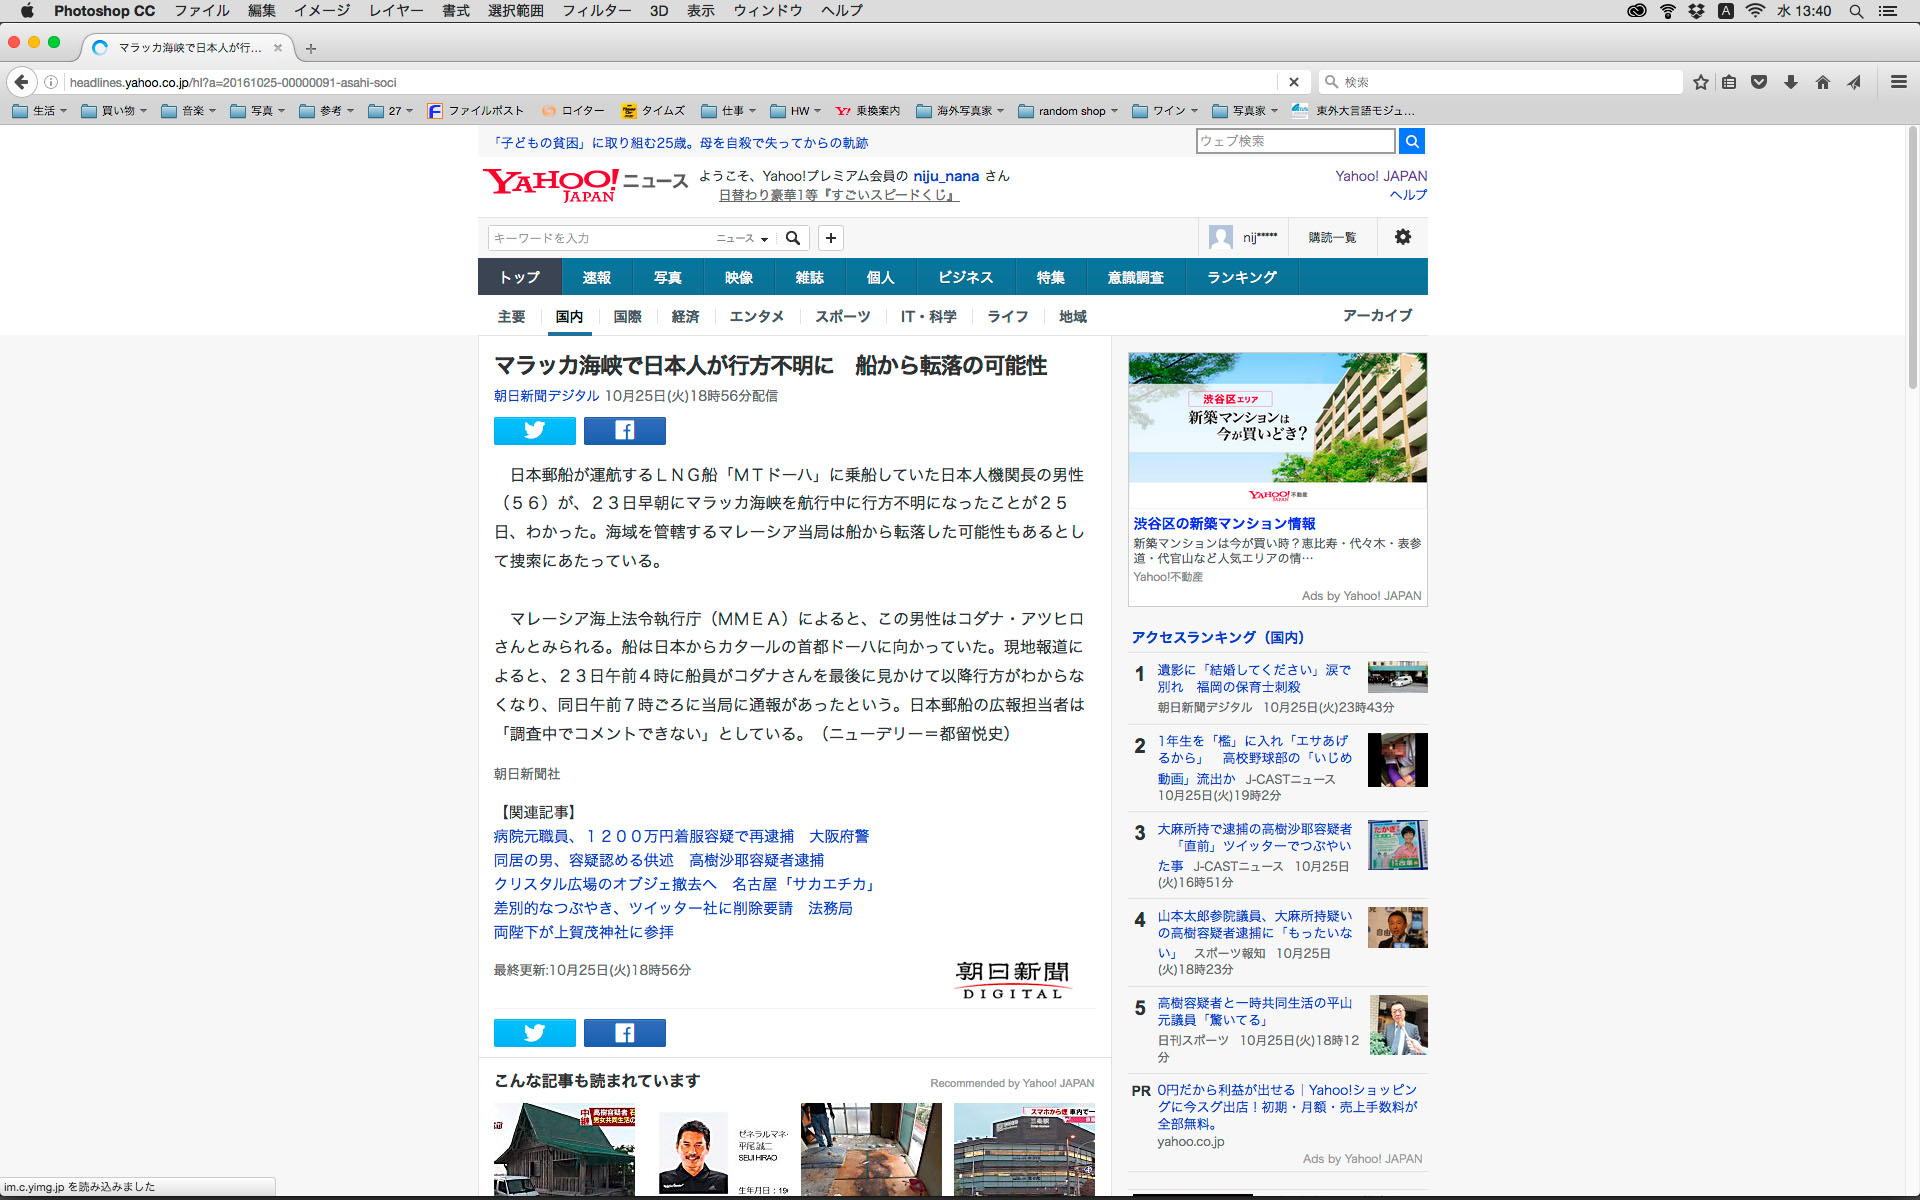
Task: Open Yahoo settings gear icon
Action: 1402,237
